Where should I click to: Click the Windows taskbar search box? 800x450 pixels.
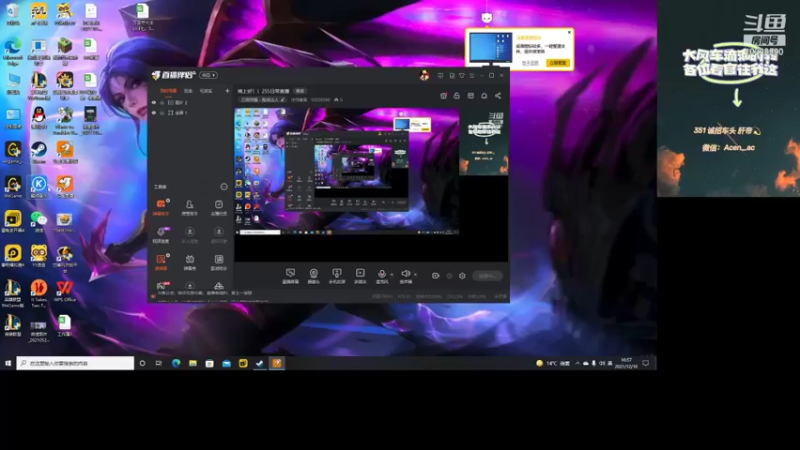coord(76,363)
